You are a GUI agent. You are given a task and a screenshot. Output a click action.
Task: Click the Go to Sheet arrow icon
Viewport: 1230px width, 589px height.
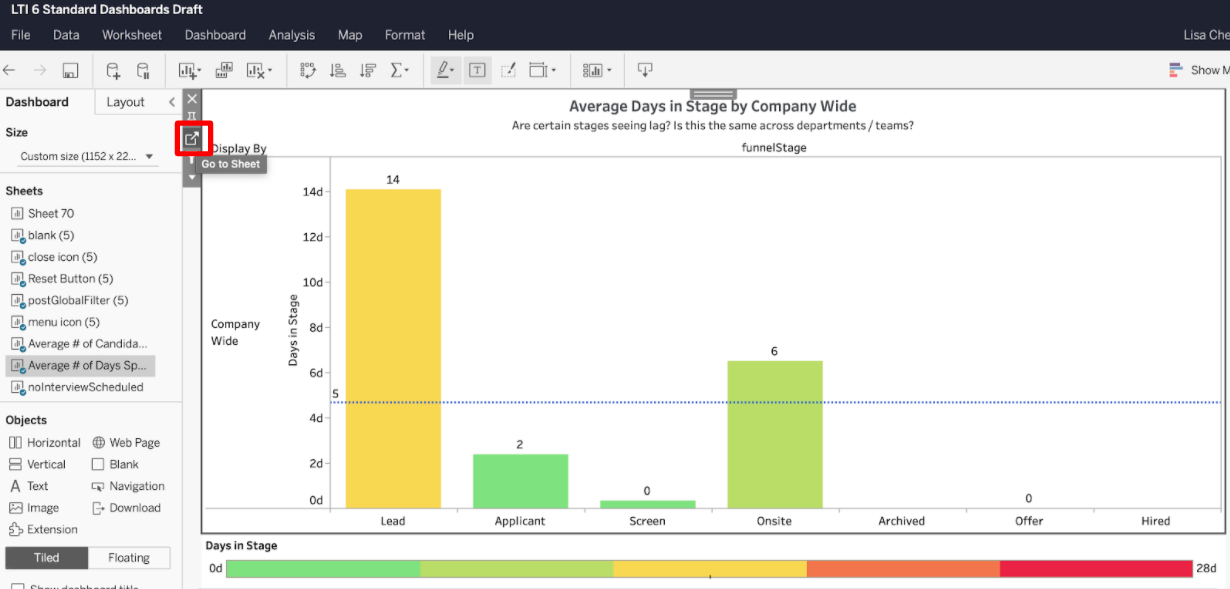191,138
